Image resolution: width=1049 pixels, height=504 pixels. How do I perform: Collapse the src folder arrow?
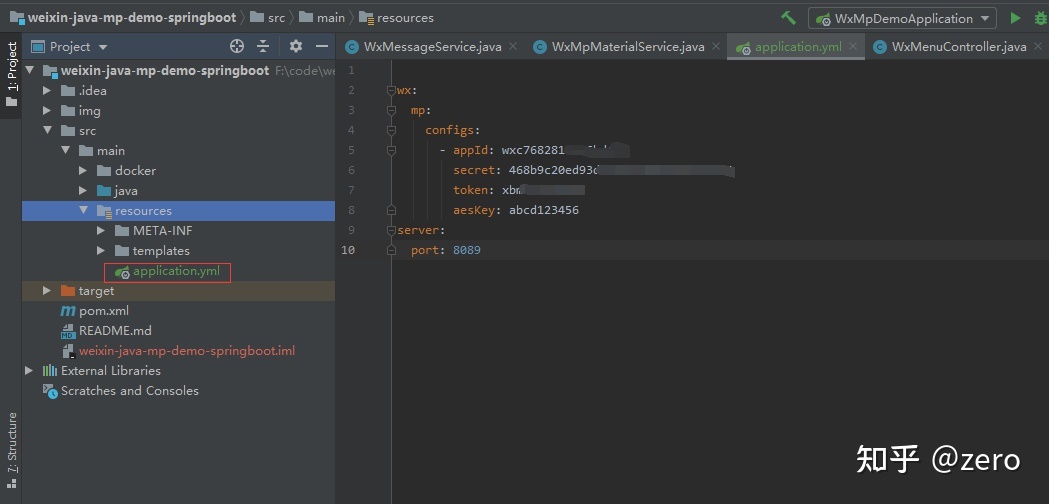[47, 131]
